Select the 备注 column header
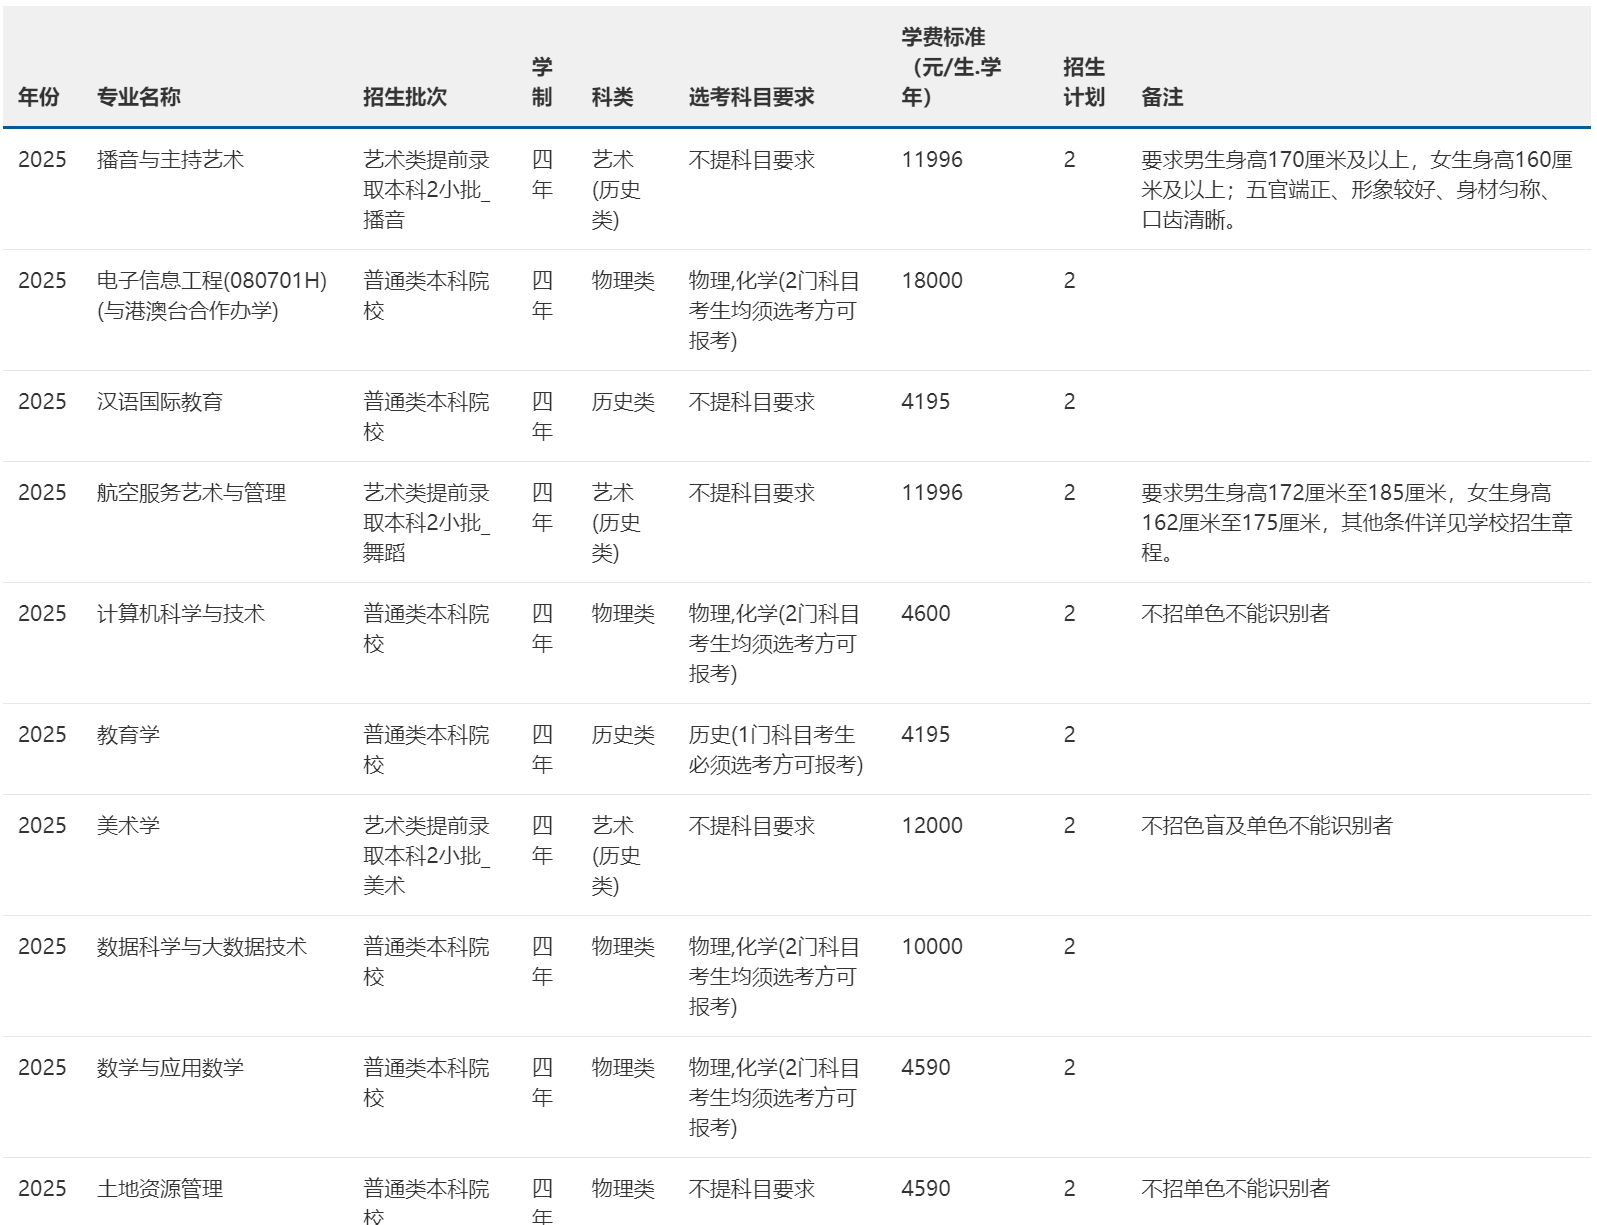 point(1162,97)
